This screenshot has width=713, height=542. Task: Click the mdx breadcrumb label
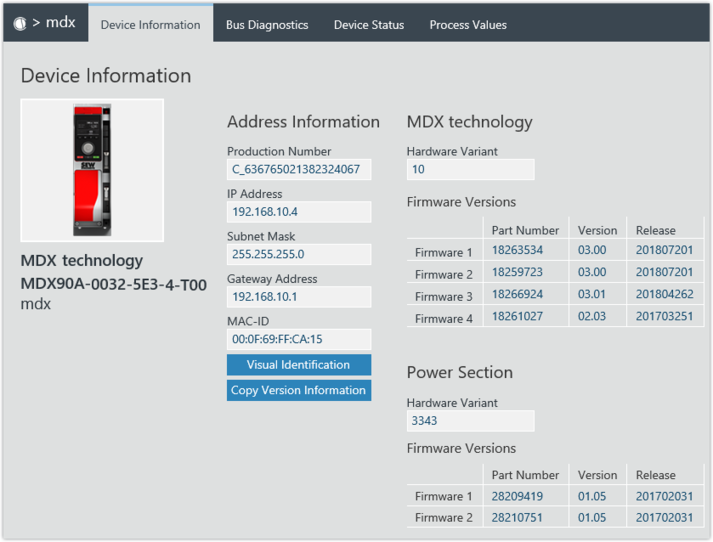pos(60,23)
